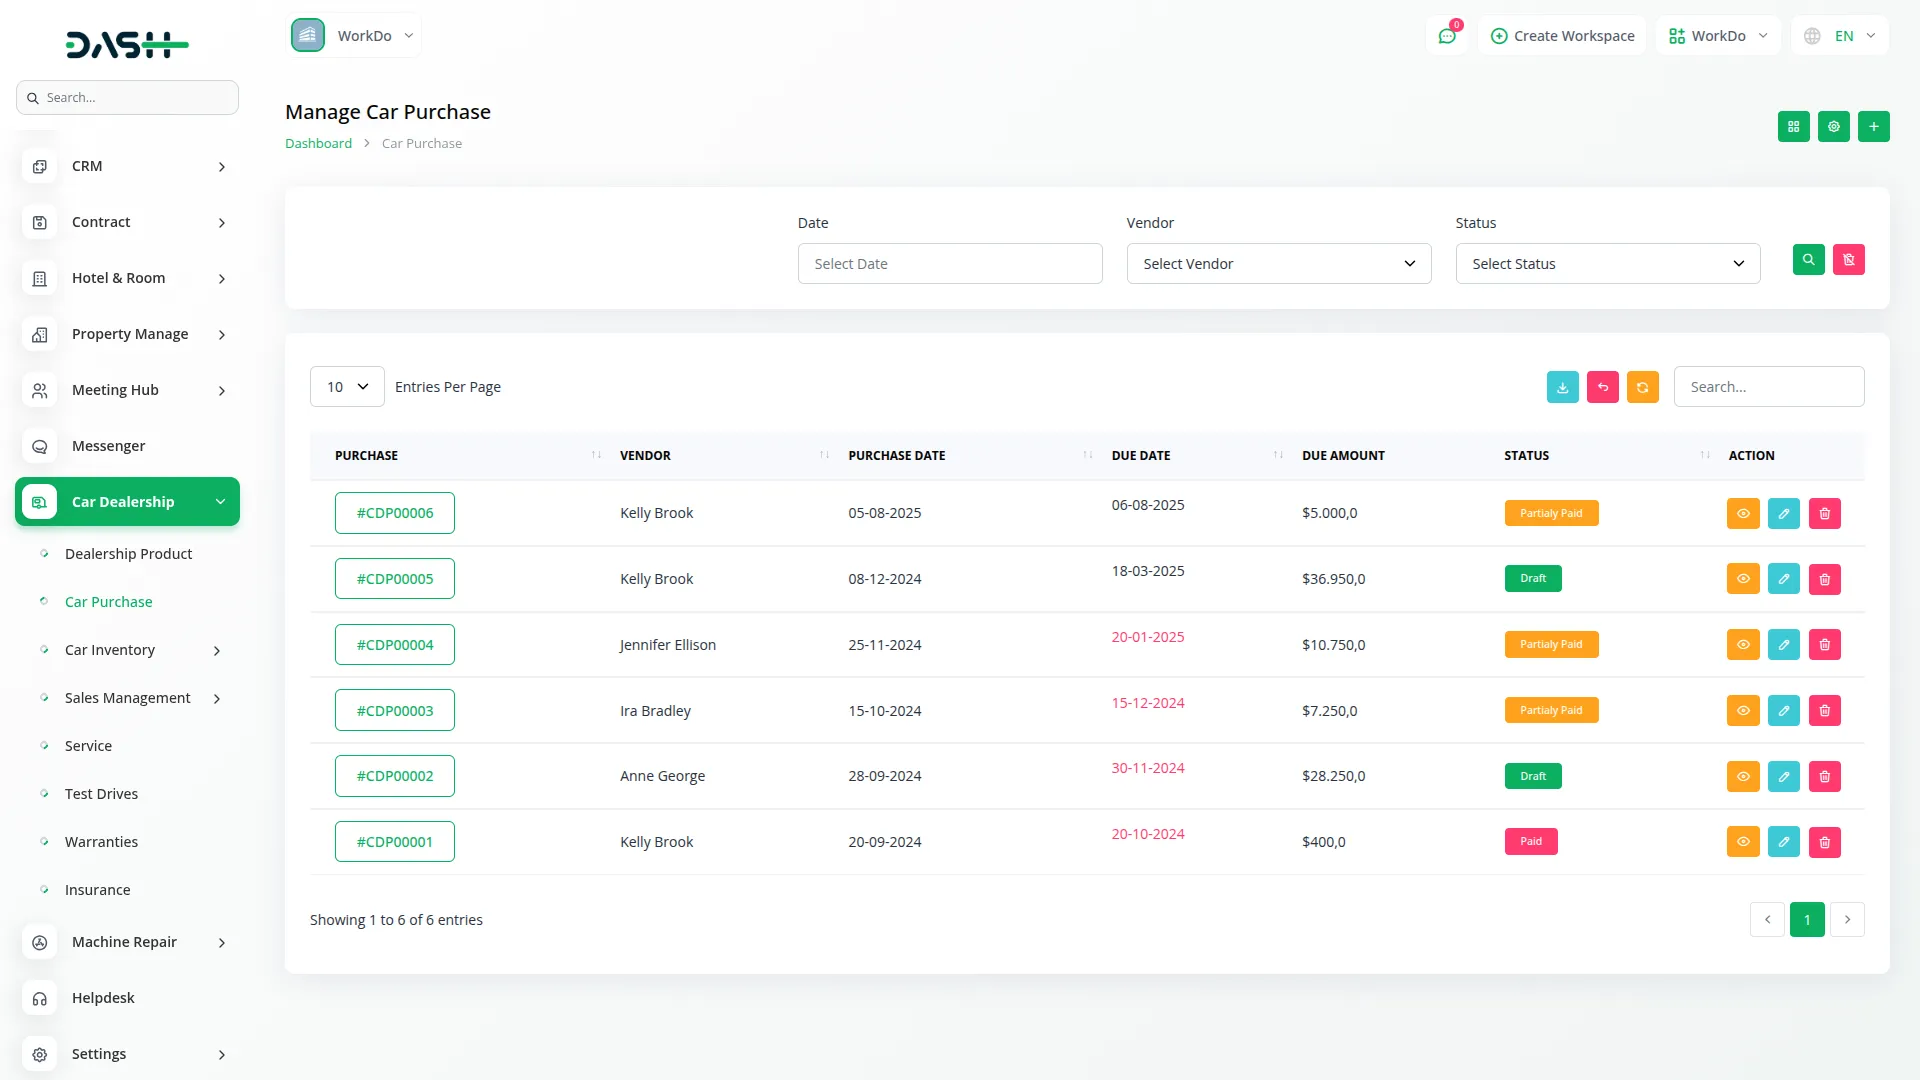Open purchase link #CDP00005

click(x=394, y=579)
